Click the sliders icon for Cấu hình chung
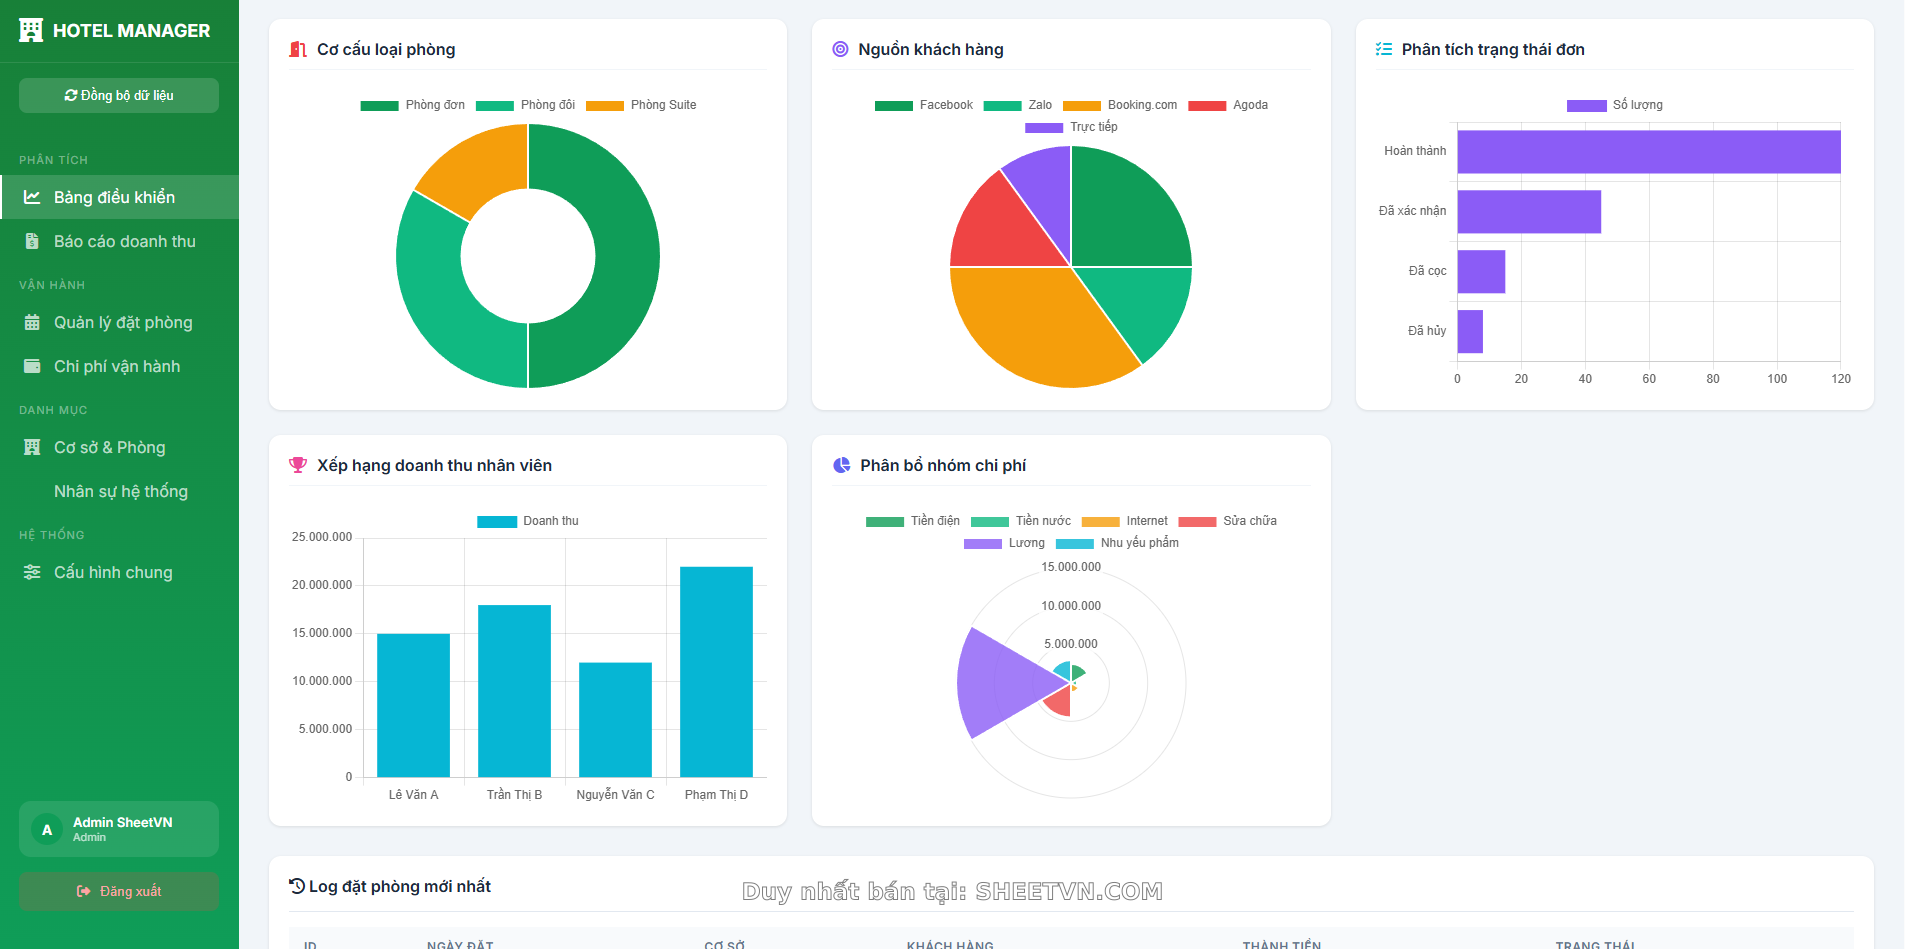This screenshot has width=1905, height=949. click(x=32, y=572)
